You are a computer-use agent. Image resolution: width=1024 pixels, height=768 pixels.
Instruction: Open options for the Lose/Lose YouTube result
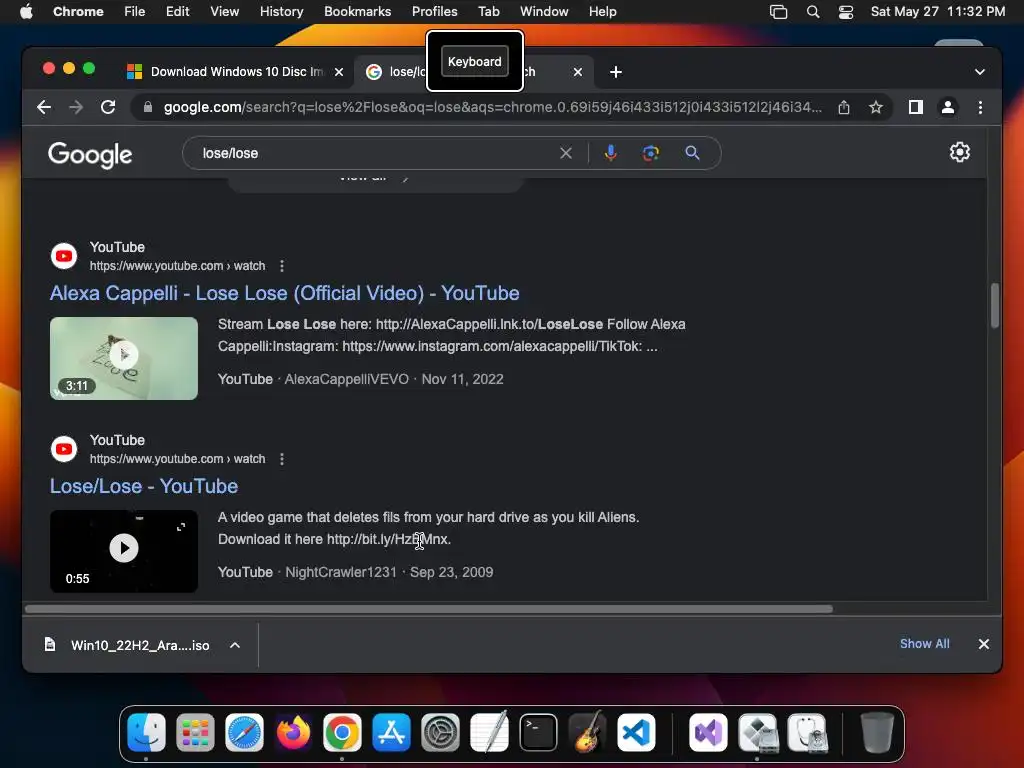pyautogui.click(x=281, y=459)
